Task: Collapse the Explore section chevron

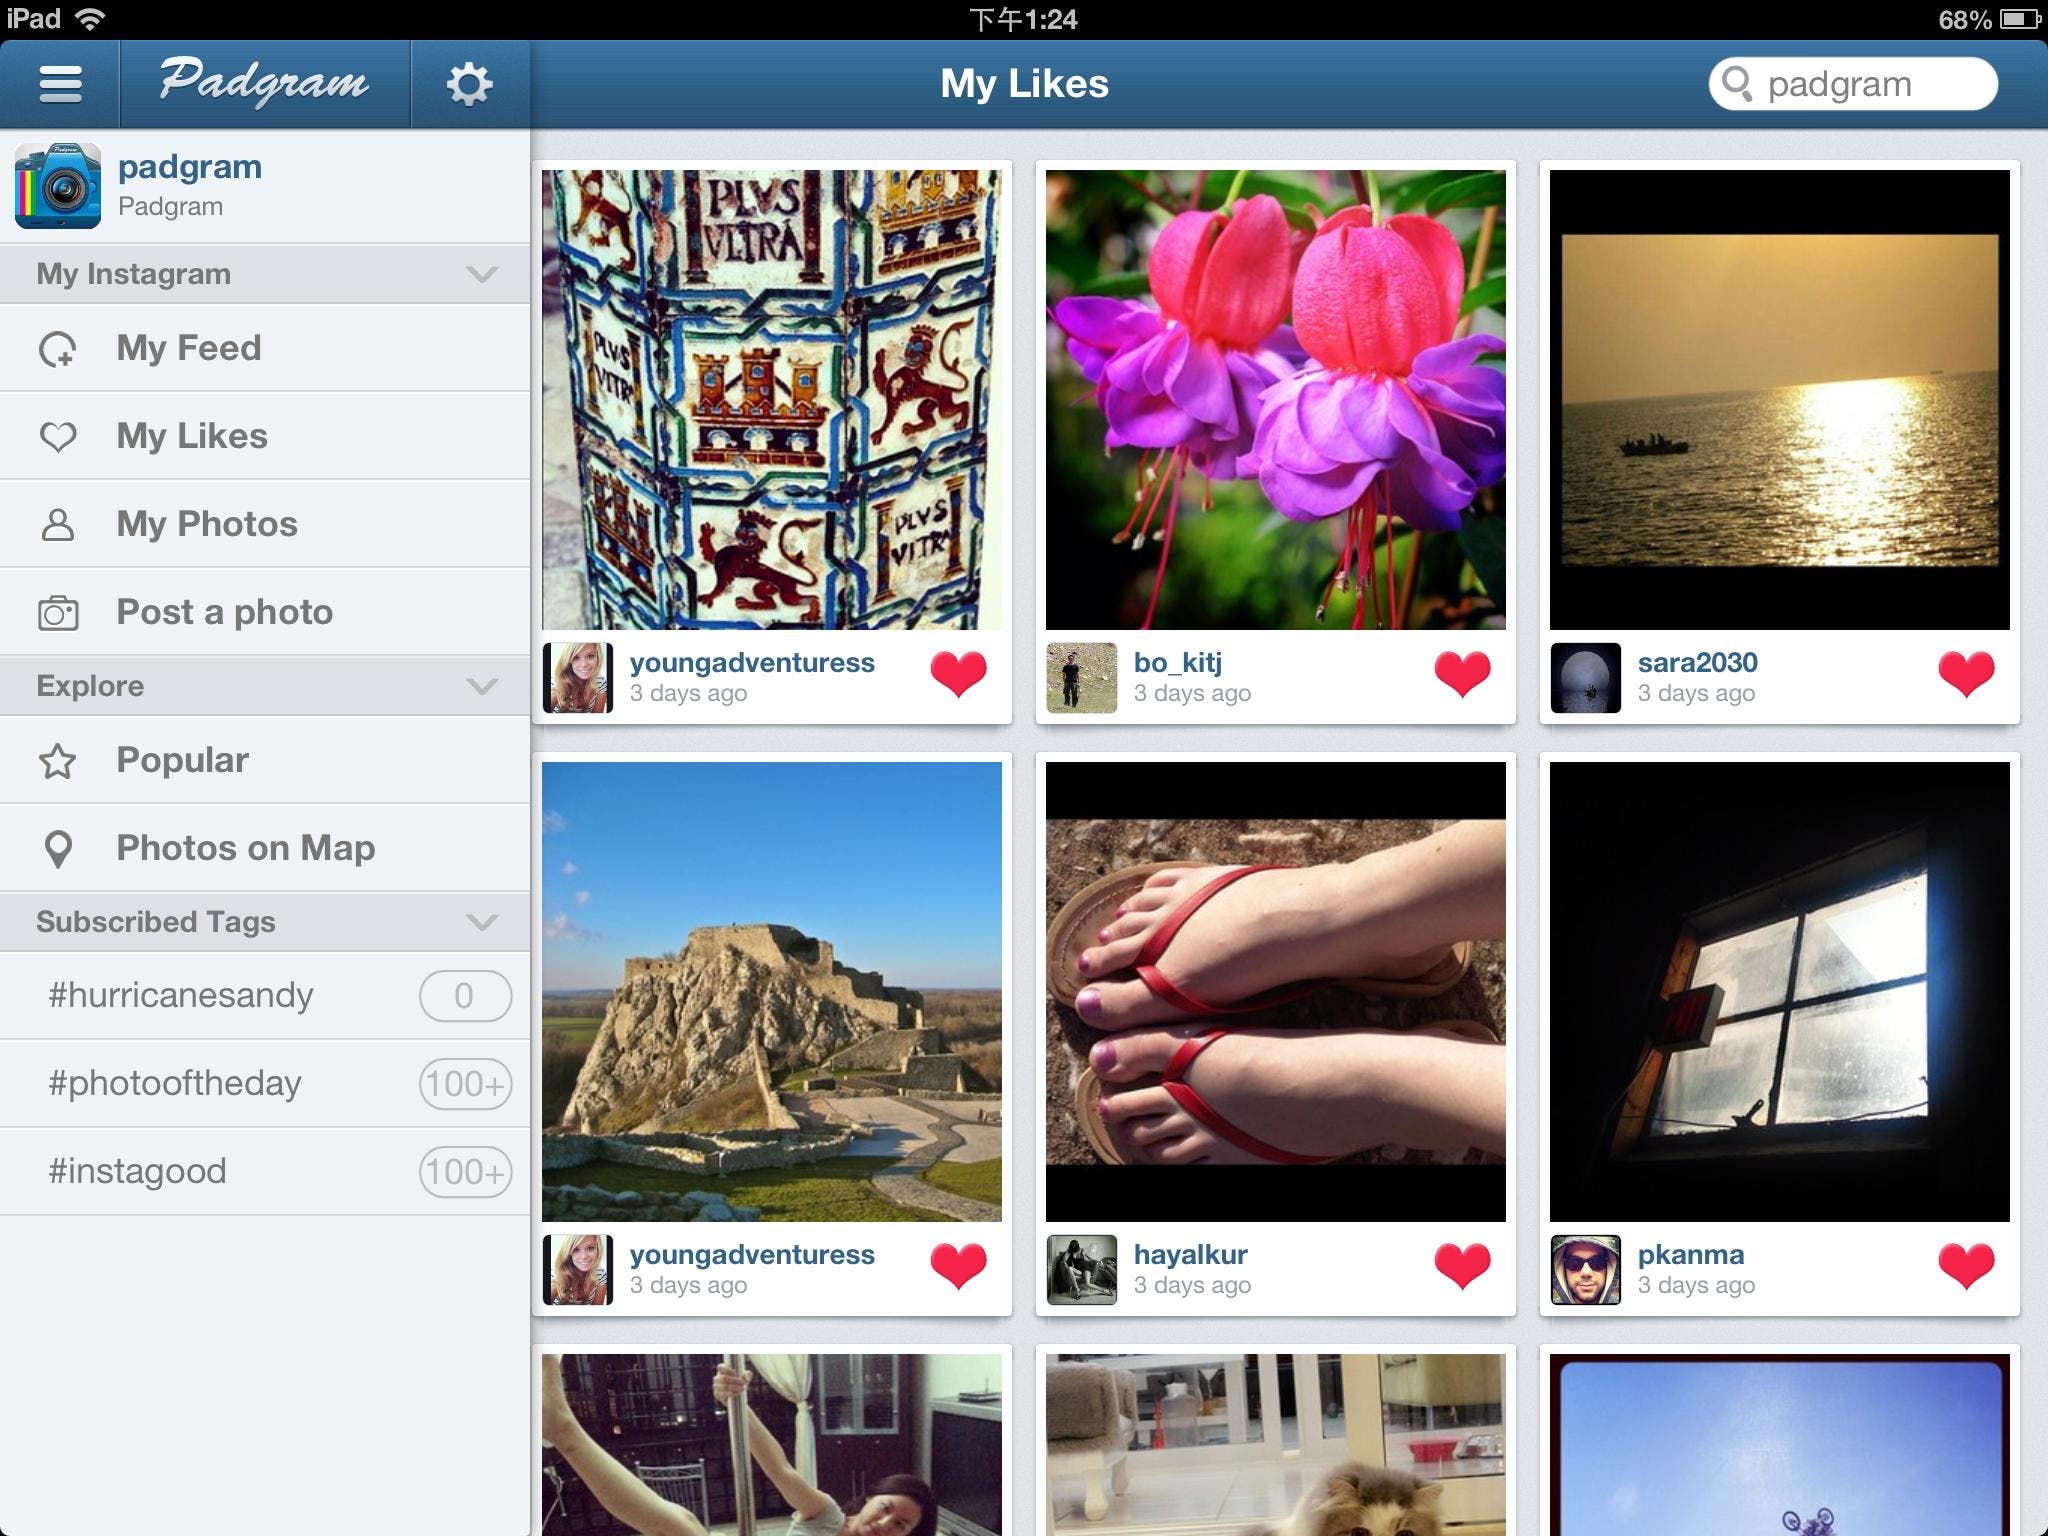Action: point(482,686)
